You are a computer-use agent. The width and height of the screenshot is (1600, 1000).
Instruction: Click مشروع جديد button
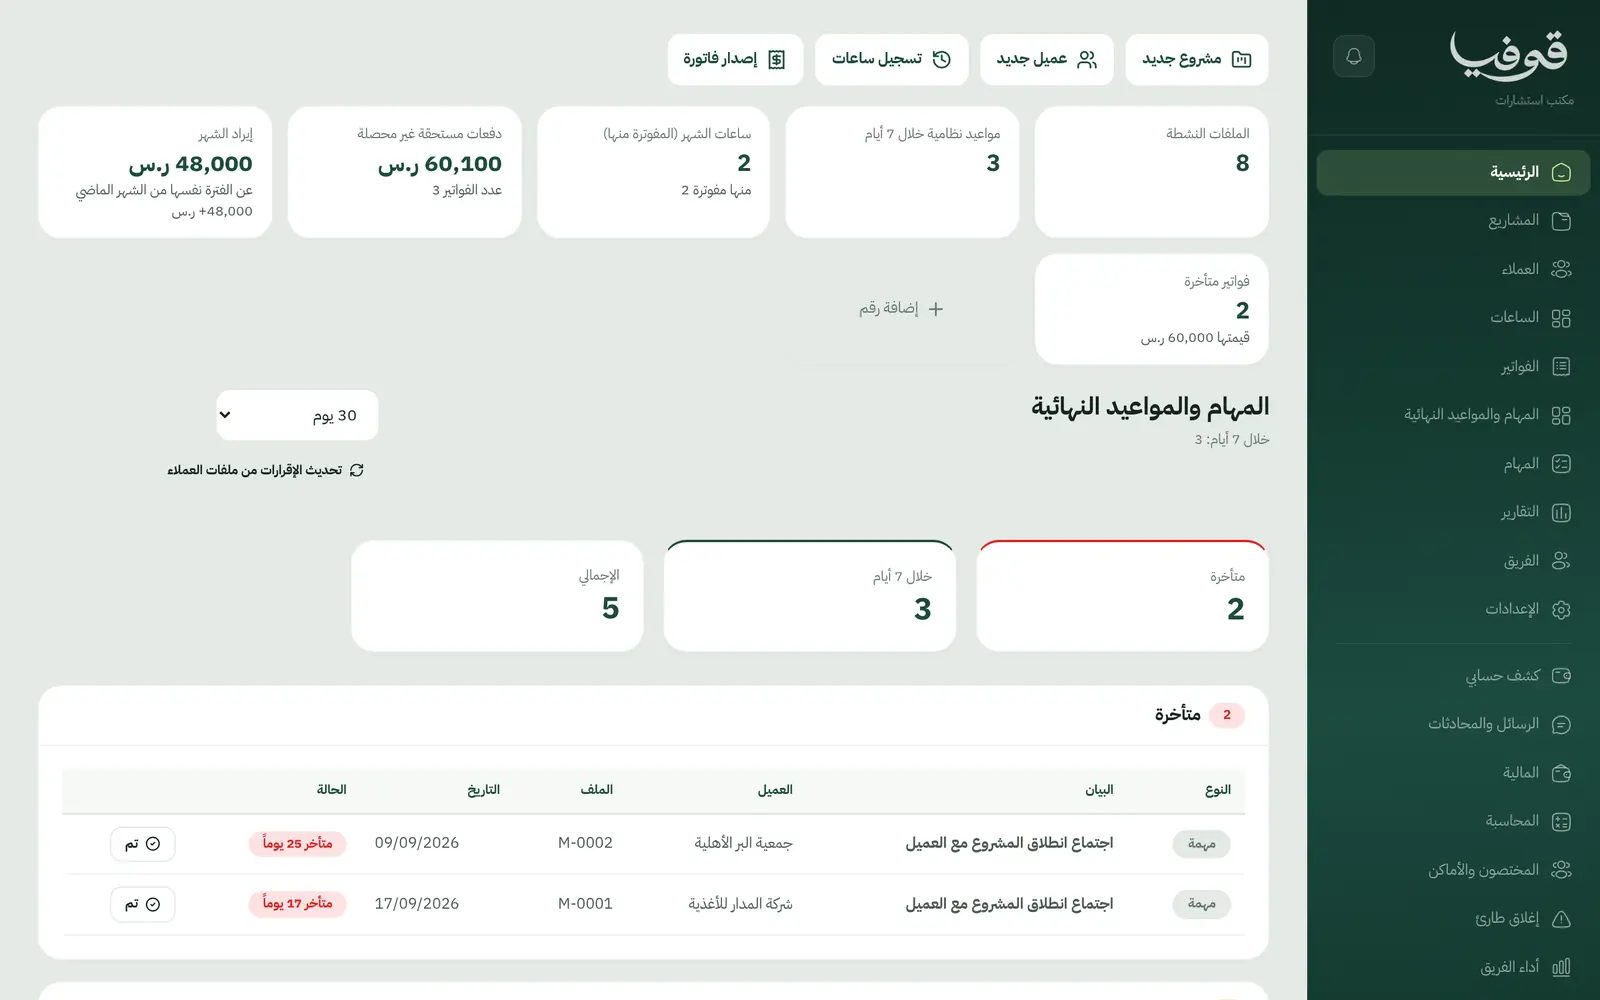(1197, 59)
